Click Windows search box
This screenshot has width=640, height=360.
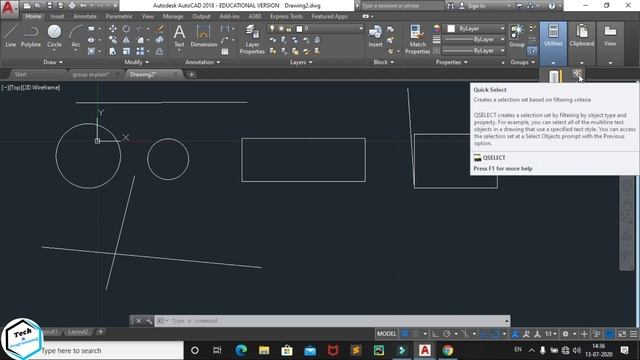[x=111, y=351]
